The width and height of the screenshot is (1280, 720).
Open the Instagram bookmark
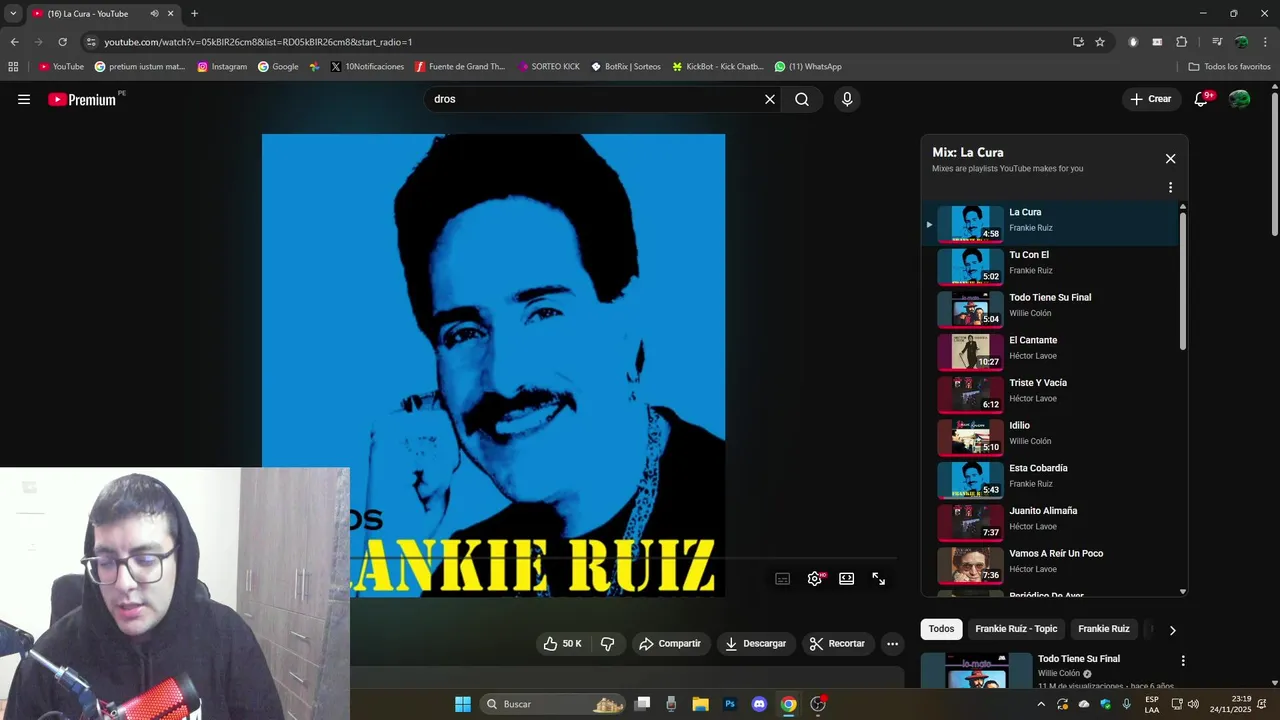pyautogui.click(x=222, y=67)
